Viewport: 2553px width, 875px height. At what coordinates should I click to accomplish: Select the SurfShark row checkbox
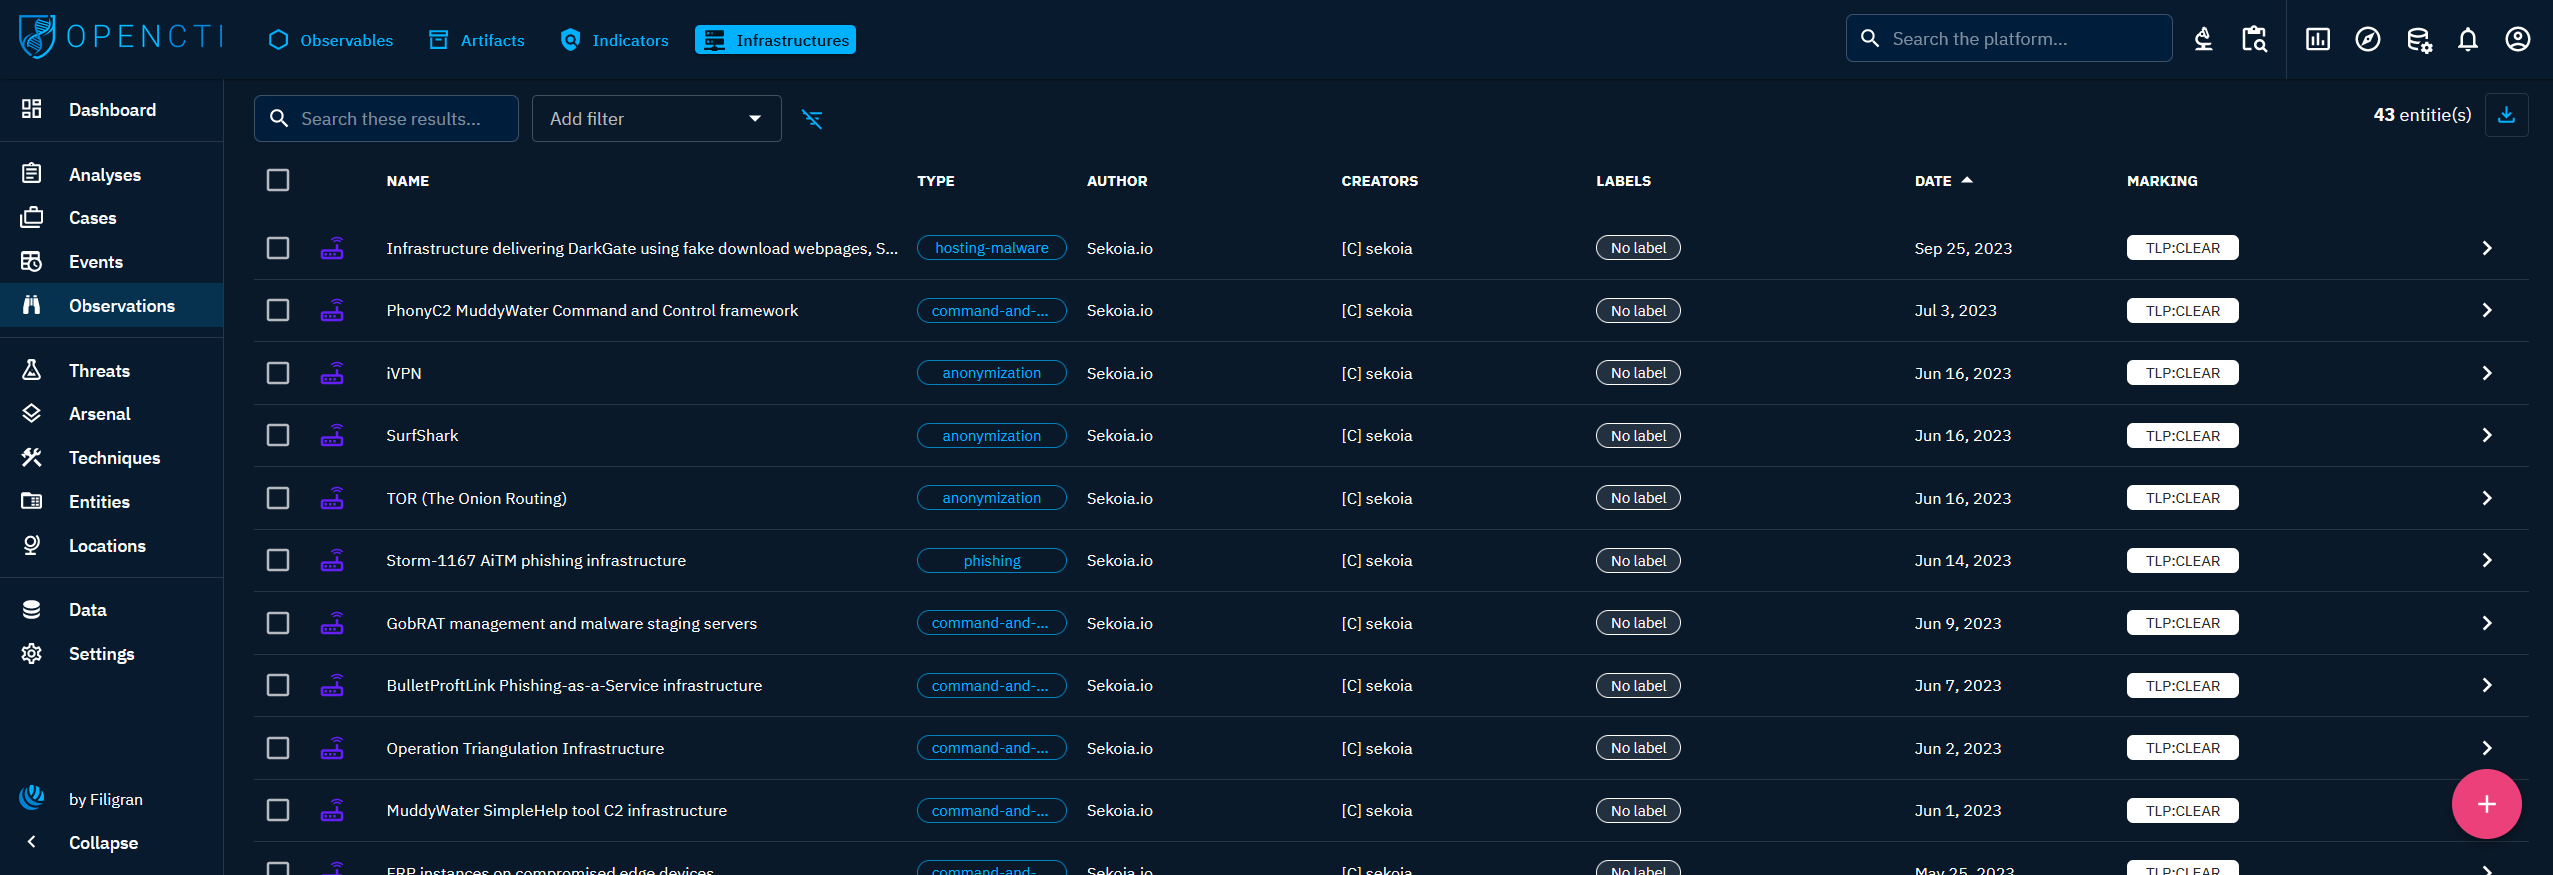click(x=278, y=435)
